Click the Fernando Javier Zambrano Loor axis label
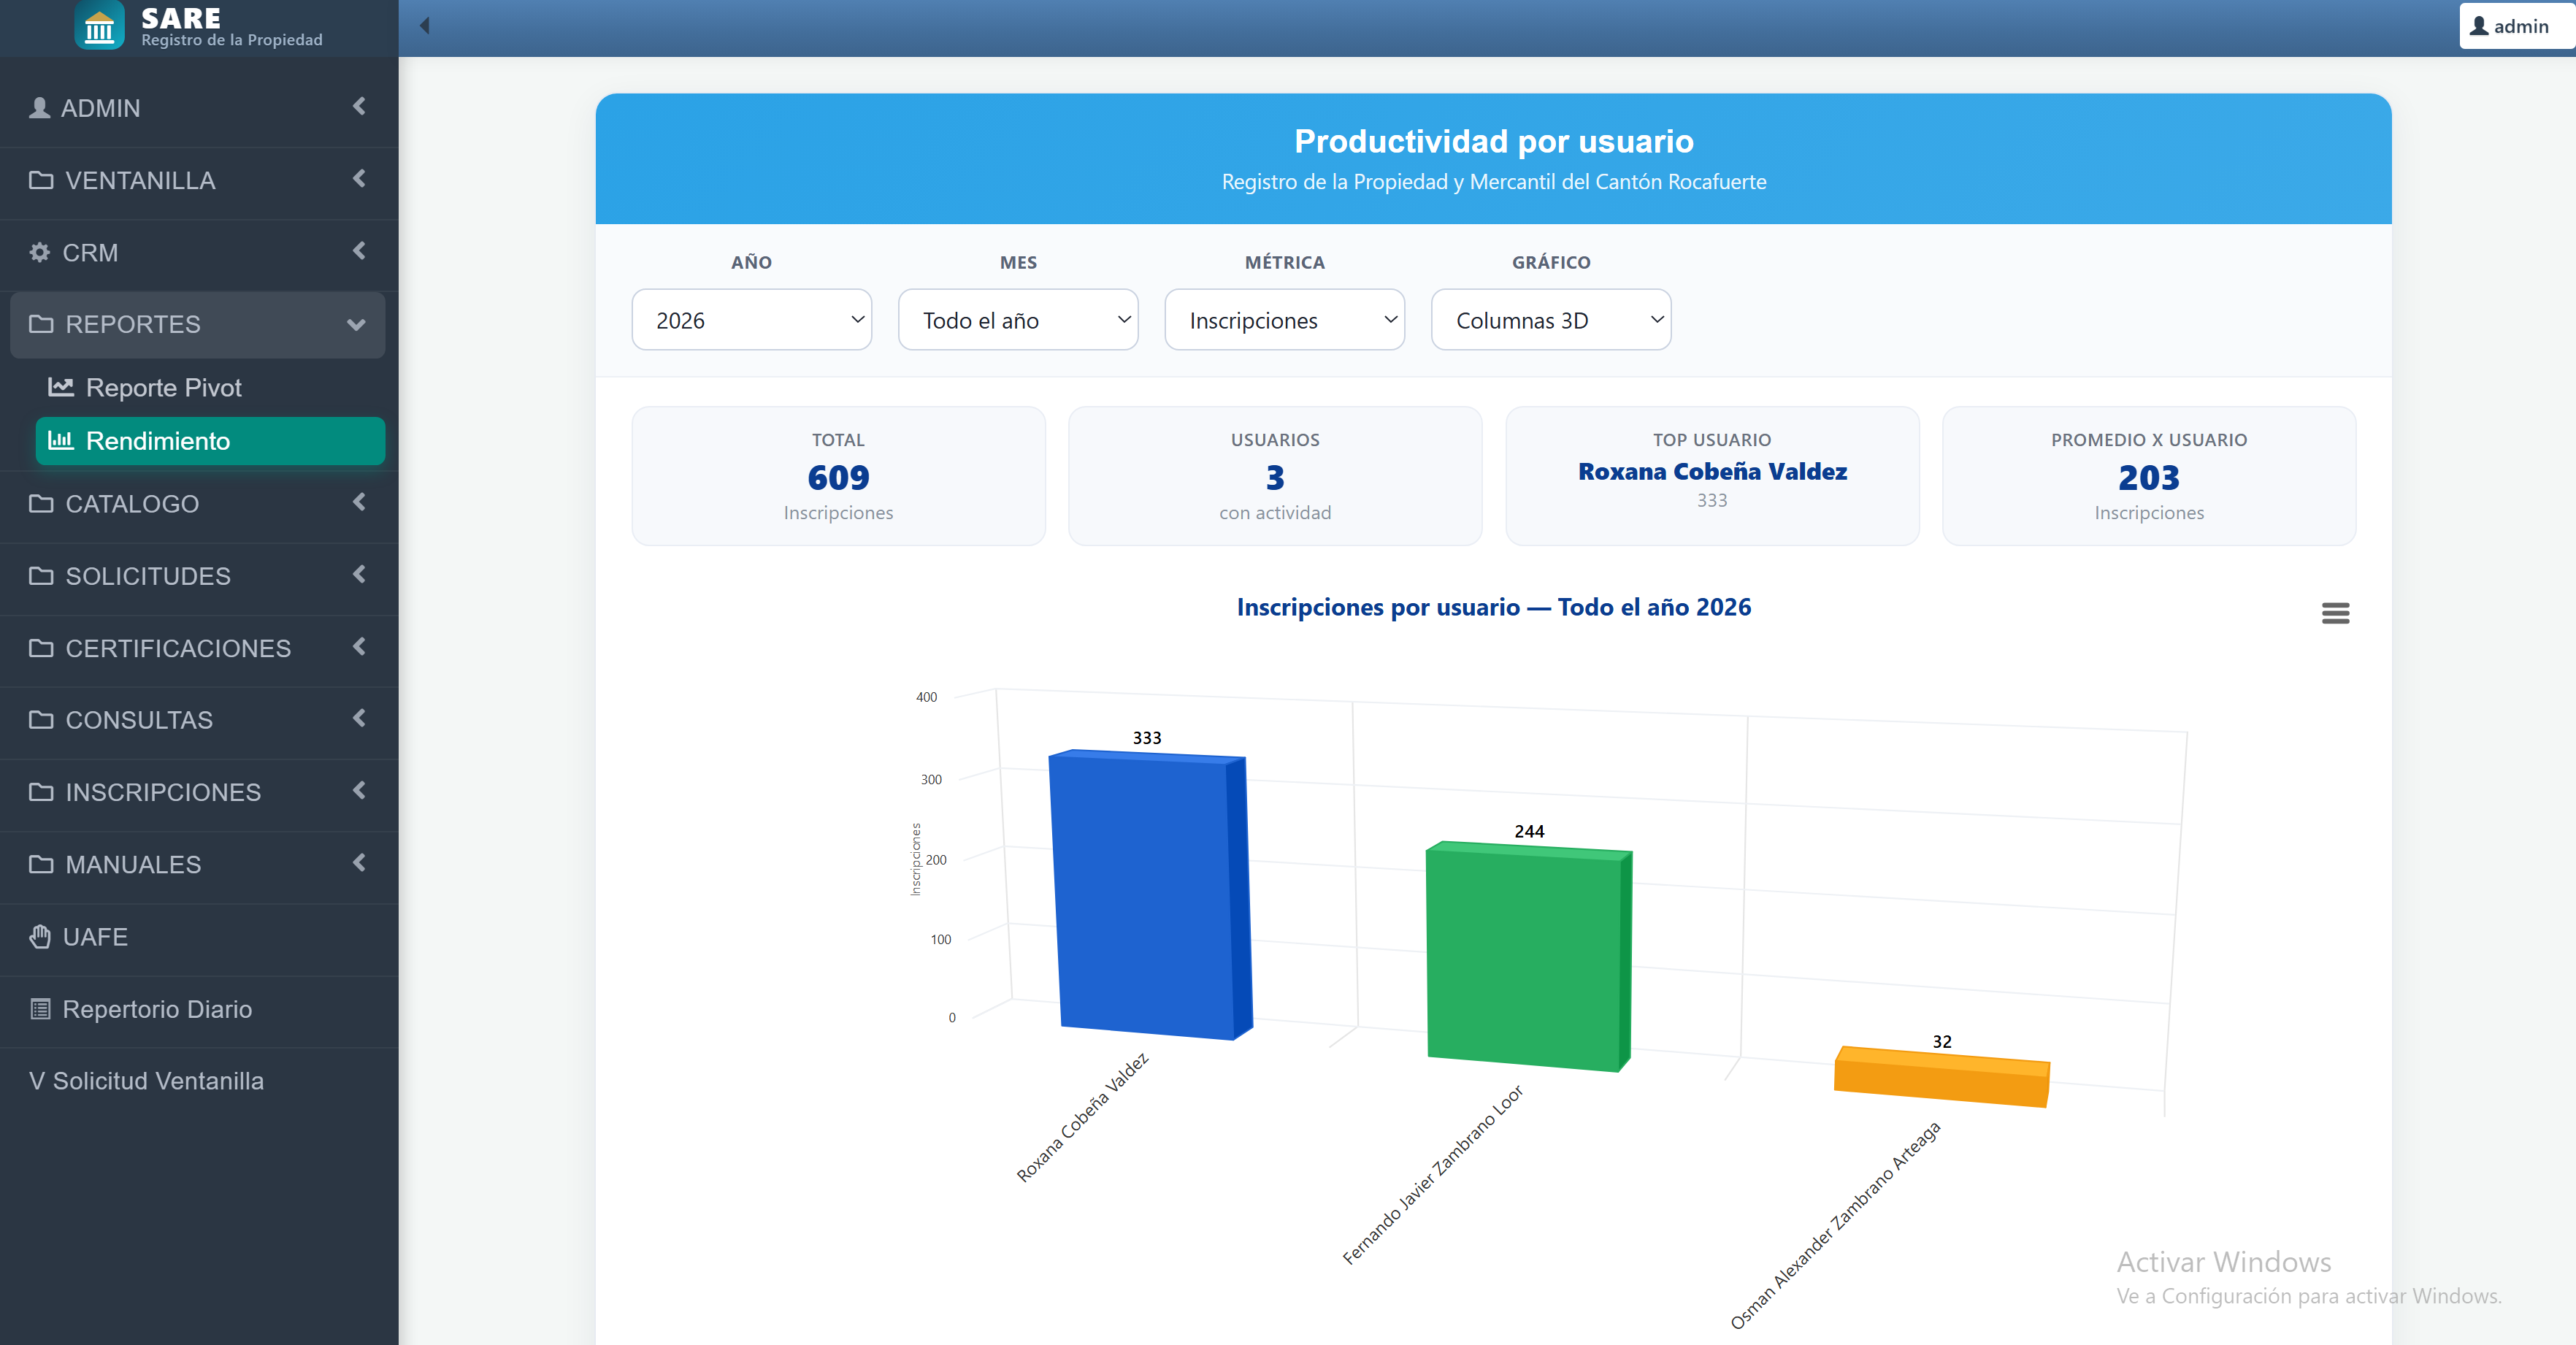 click(x=1432, y=1175)
